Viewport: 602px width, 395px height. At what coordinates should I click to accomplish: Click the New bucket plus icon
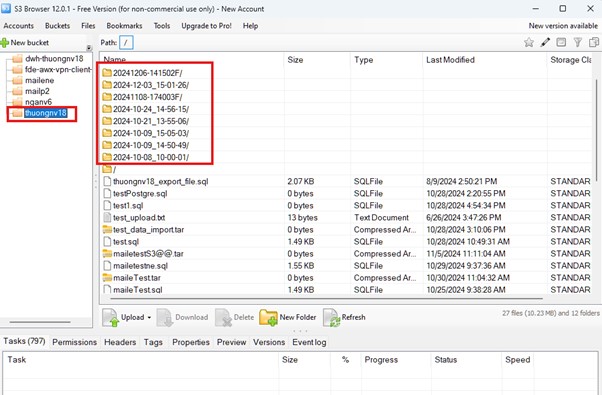[x=5, y=43]
